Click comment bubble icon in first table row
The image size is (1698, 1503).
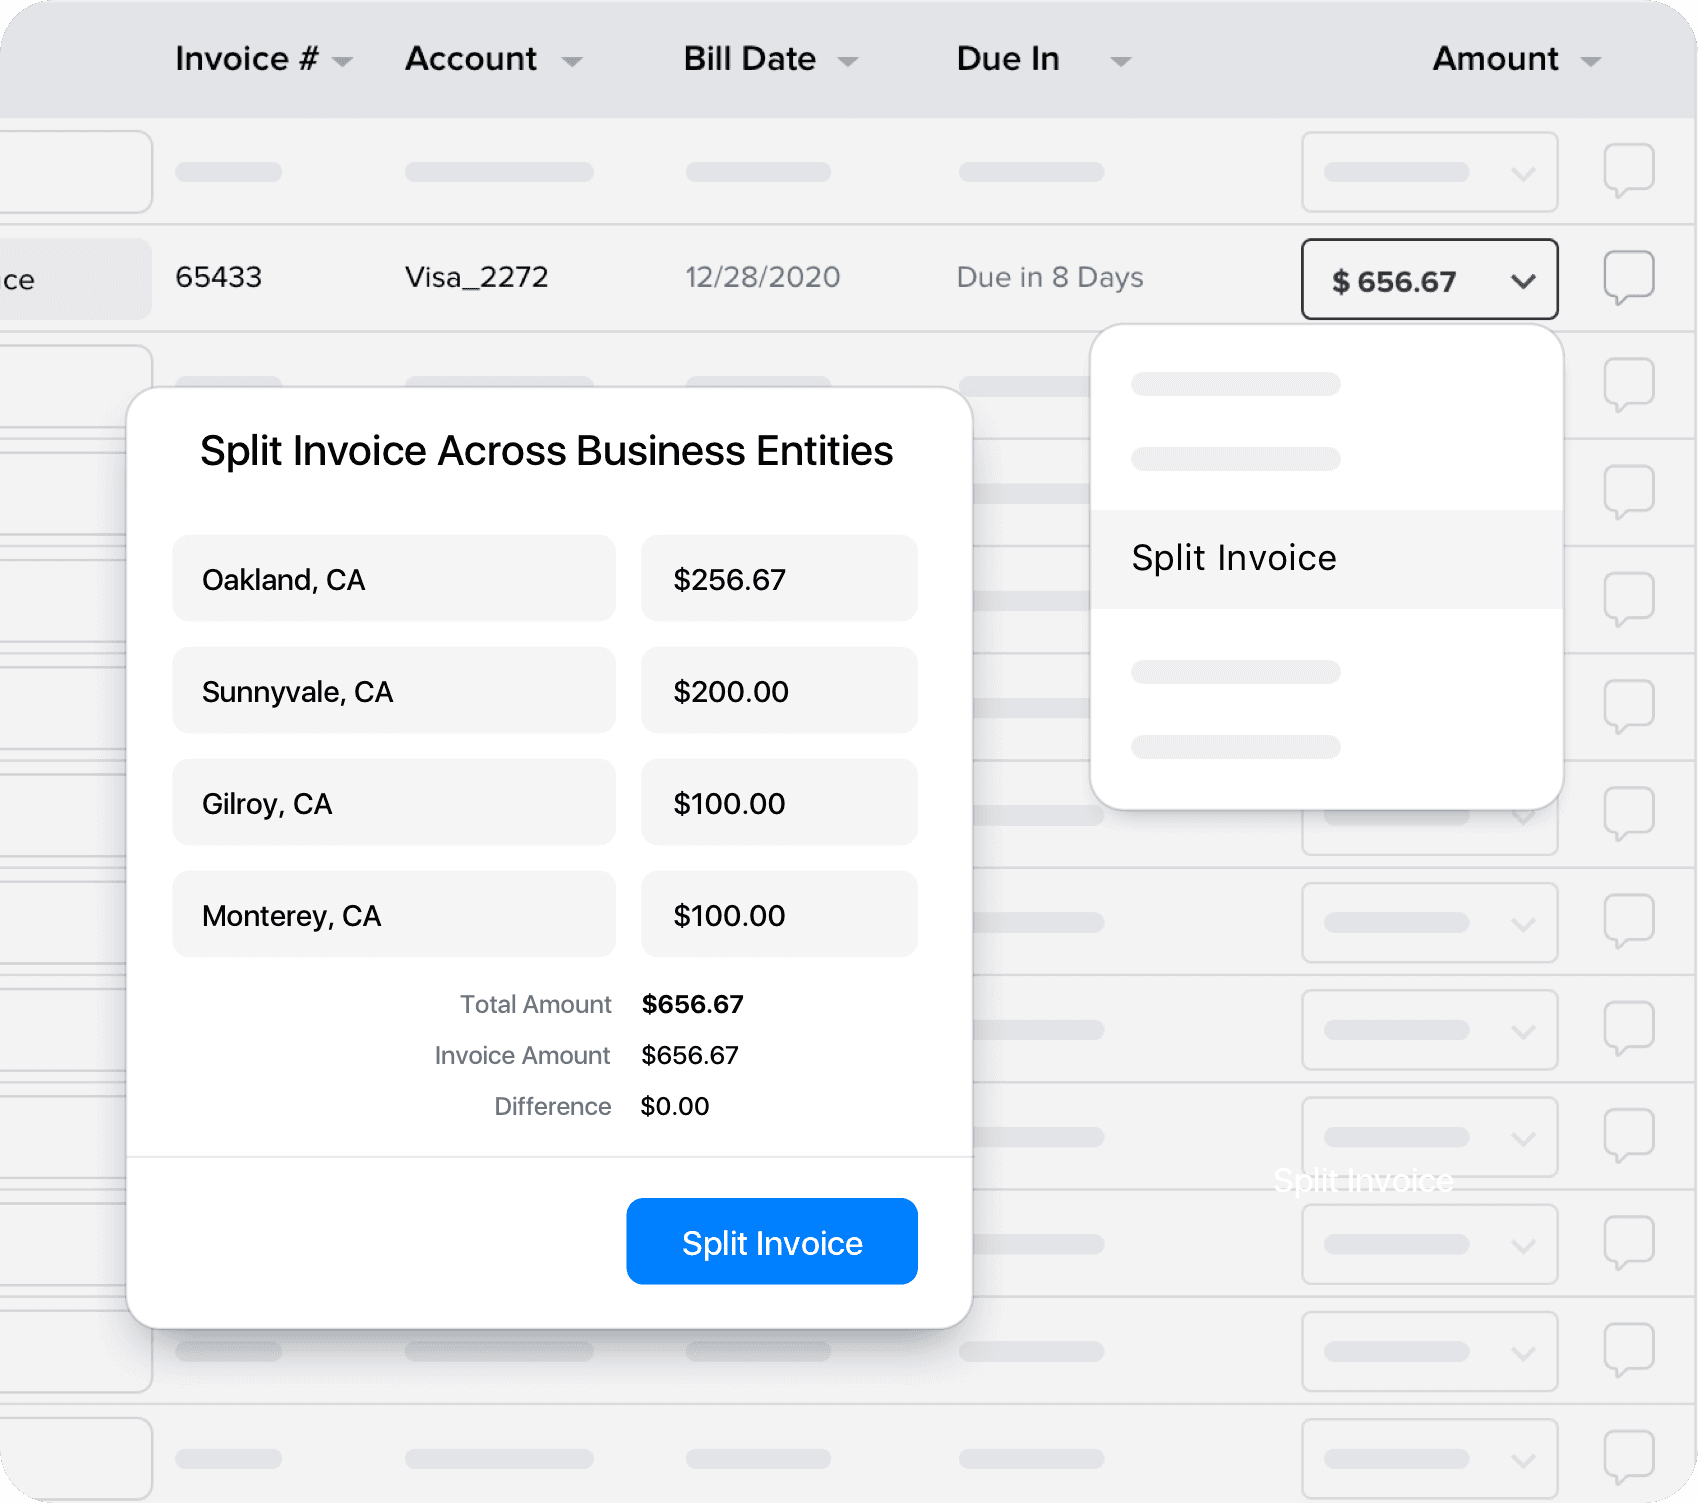1628,170
